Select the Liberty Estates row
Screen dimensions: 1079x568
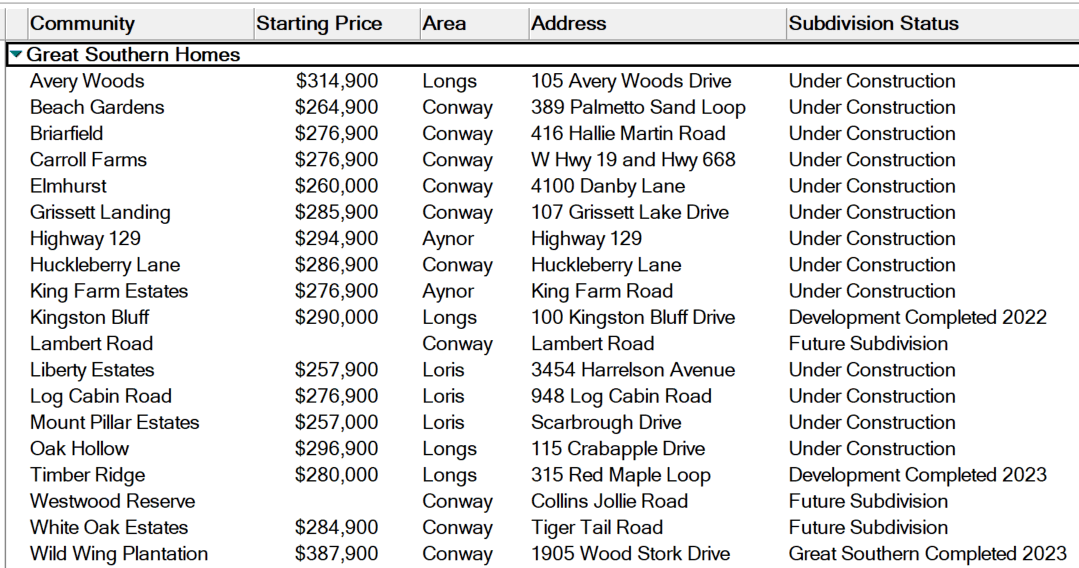click(x=92, y=370)
